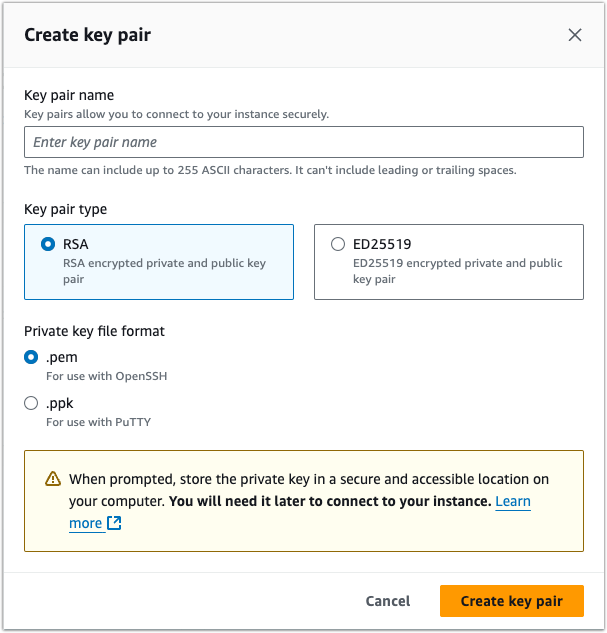Click the Key pair type heading

(x=66, y=209)
